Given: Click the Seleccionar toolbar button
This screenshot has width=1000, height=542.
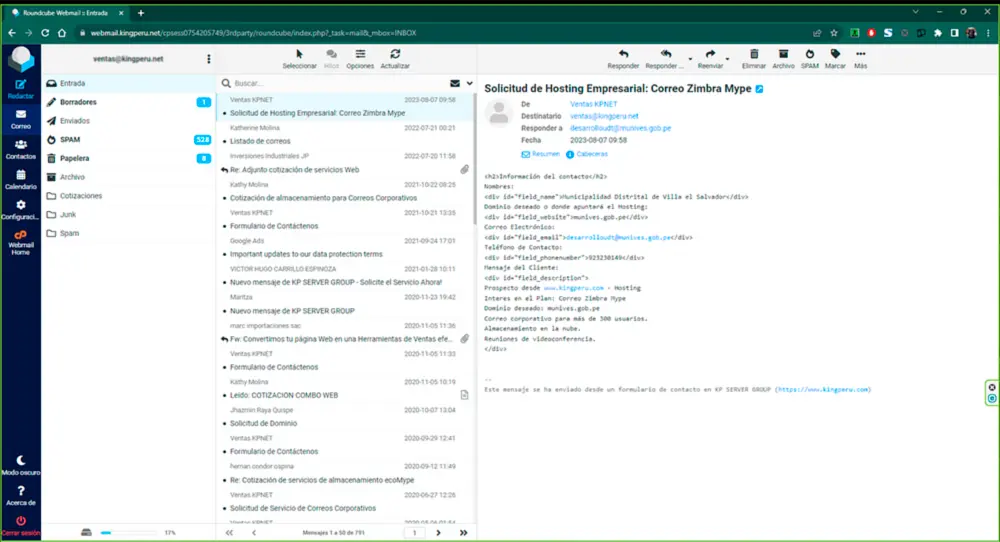Looking at the screenshot, I should pos(299,59).
